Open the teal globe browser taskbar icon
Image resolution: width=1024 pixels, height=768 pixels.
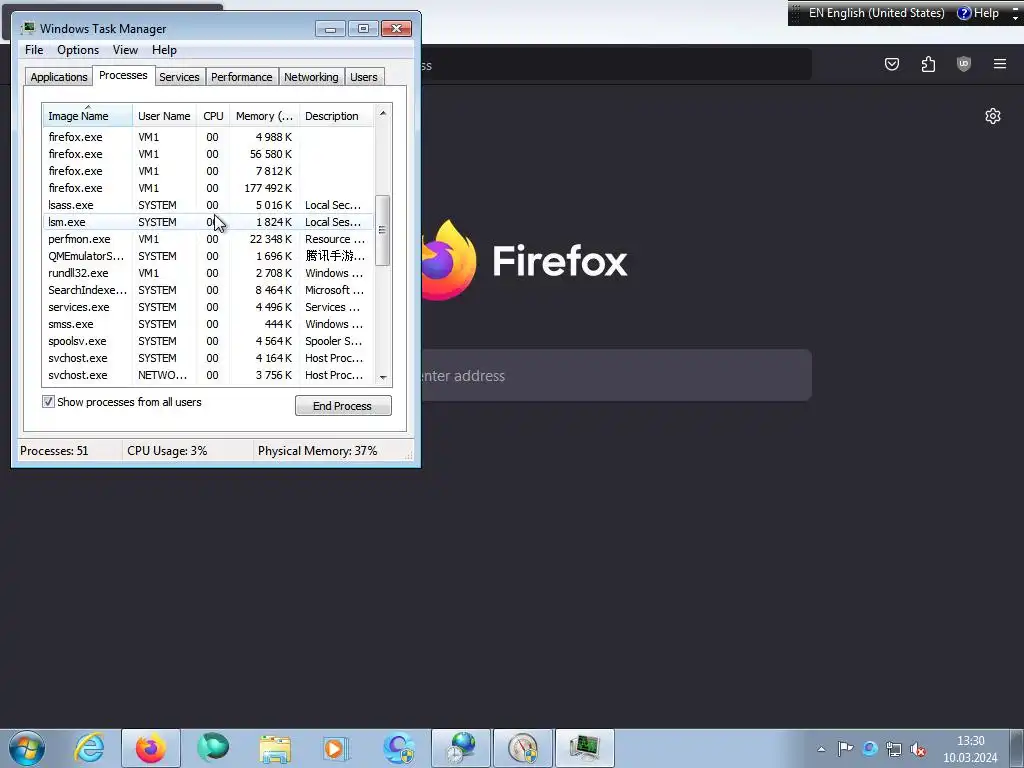click(213, 748)
